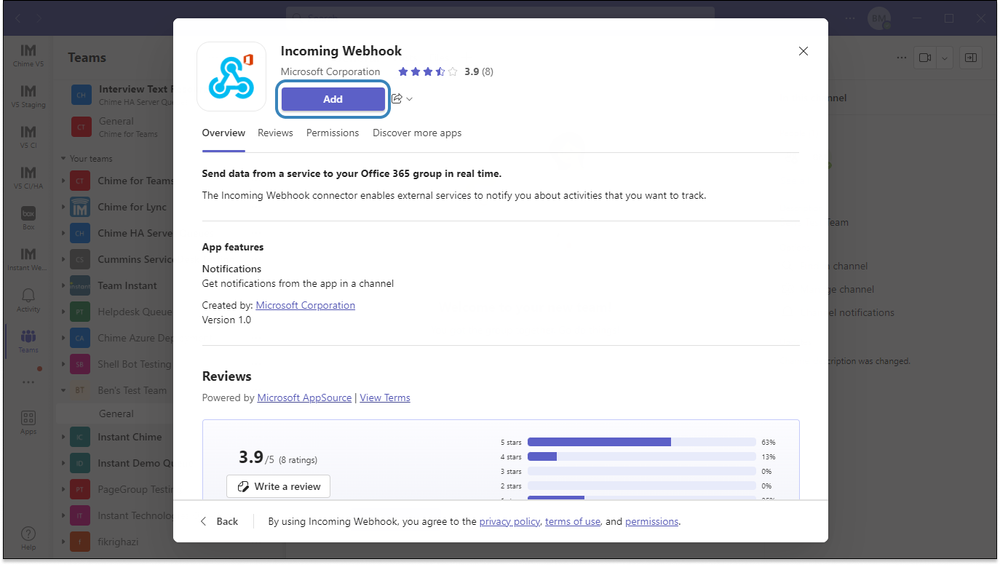The image size is (1000, 565).
Task: Open V5 CI app in sidebar
Action: (28, 136)
